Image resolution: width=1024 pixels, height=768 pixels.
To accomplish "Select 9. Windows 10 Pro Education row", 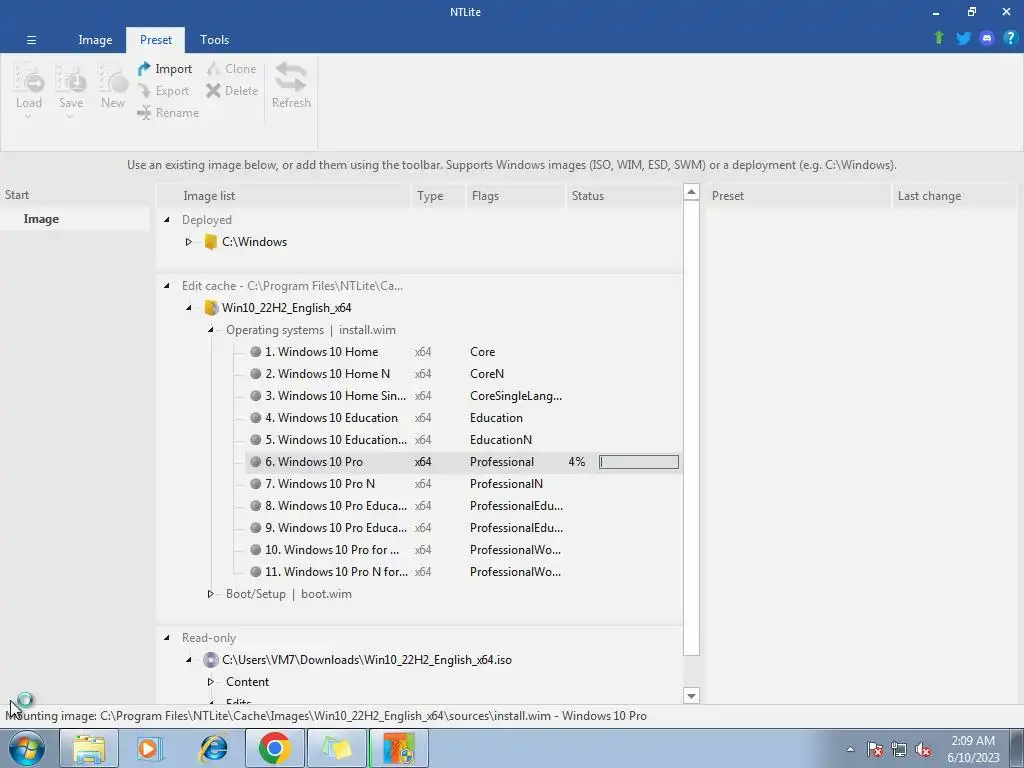I will (464, 528).
